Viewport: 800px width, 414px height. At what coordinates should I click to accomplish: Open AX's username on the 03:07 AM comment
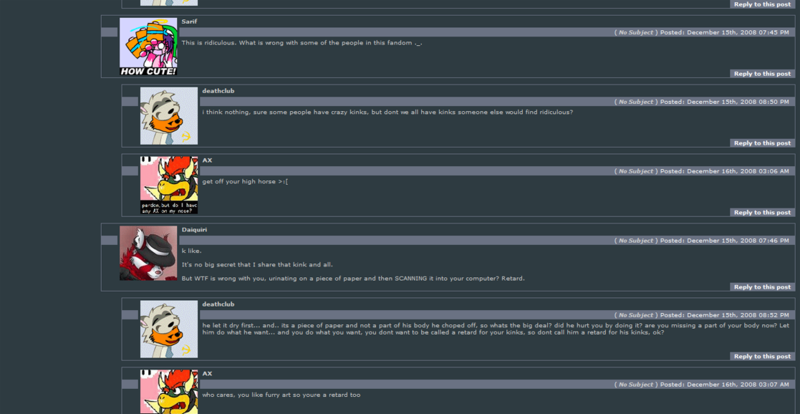[207, 374]
